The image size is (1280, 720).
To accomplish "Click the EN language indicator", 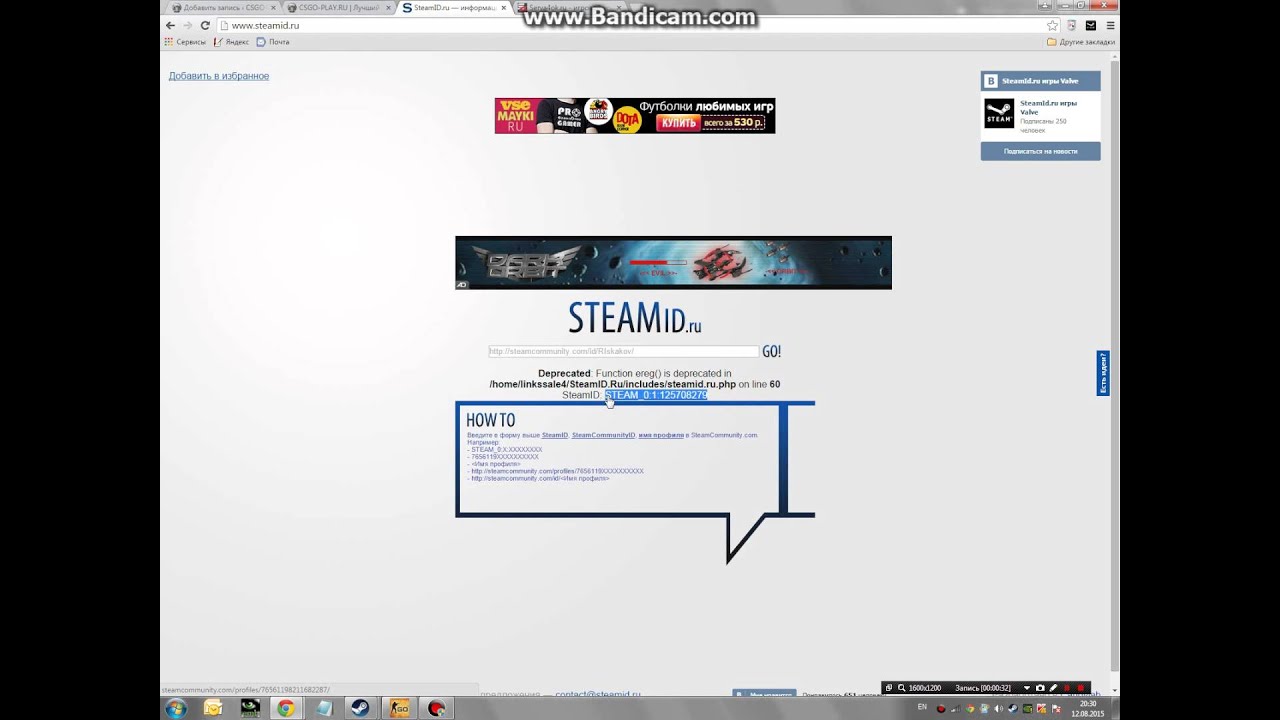I will [x=921, y=707].
